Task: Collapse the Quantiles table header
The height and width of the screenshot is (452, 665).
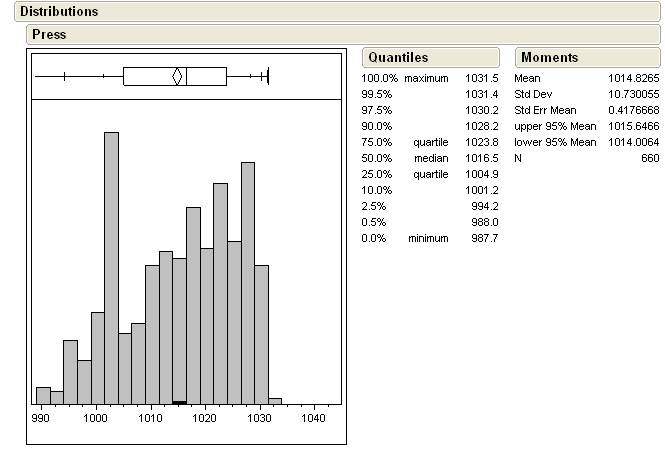Action: tap(398, 58)
